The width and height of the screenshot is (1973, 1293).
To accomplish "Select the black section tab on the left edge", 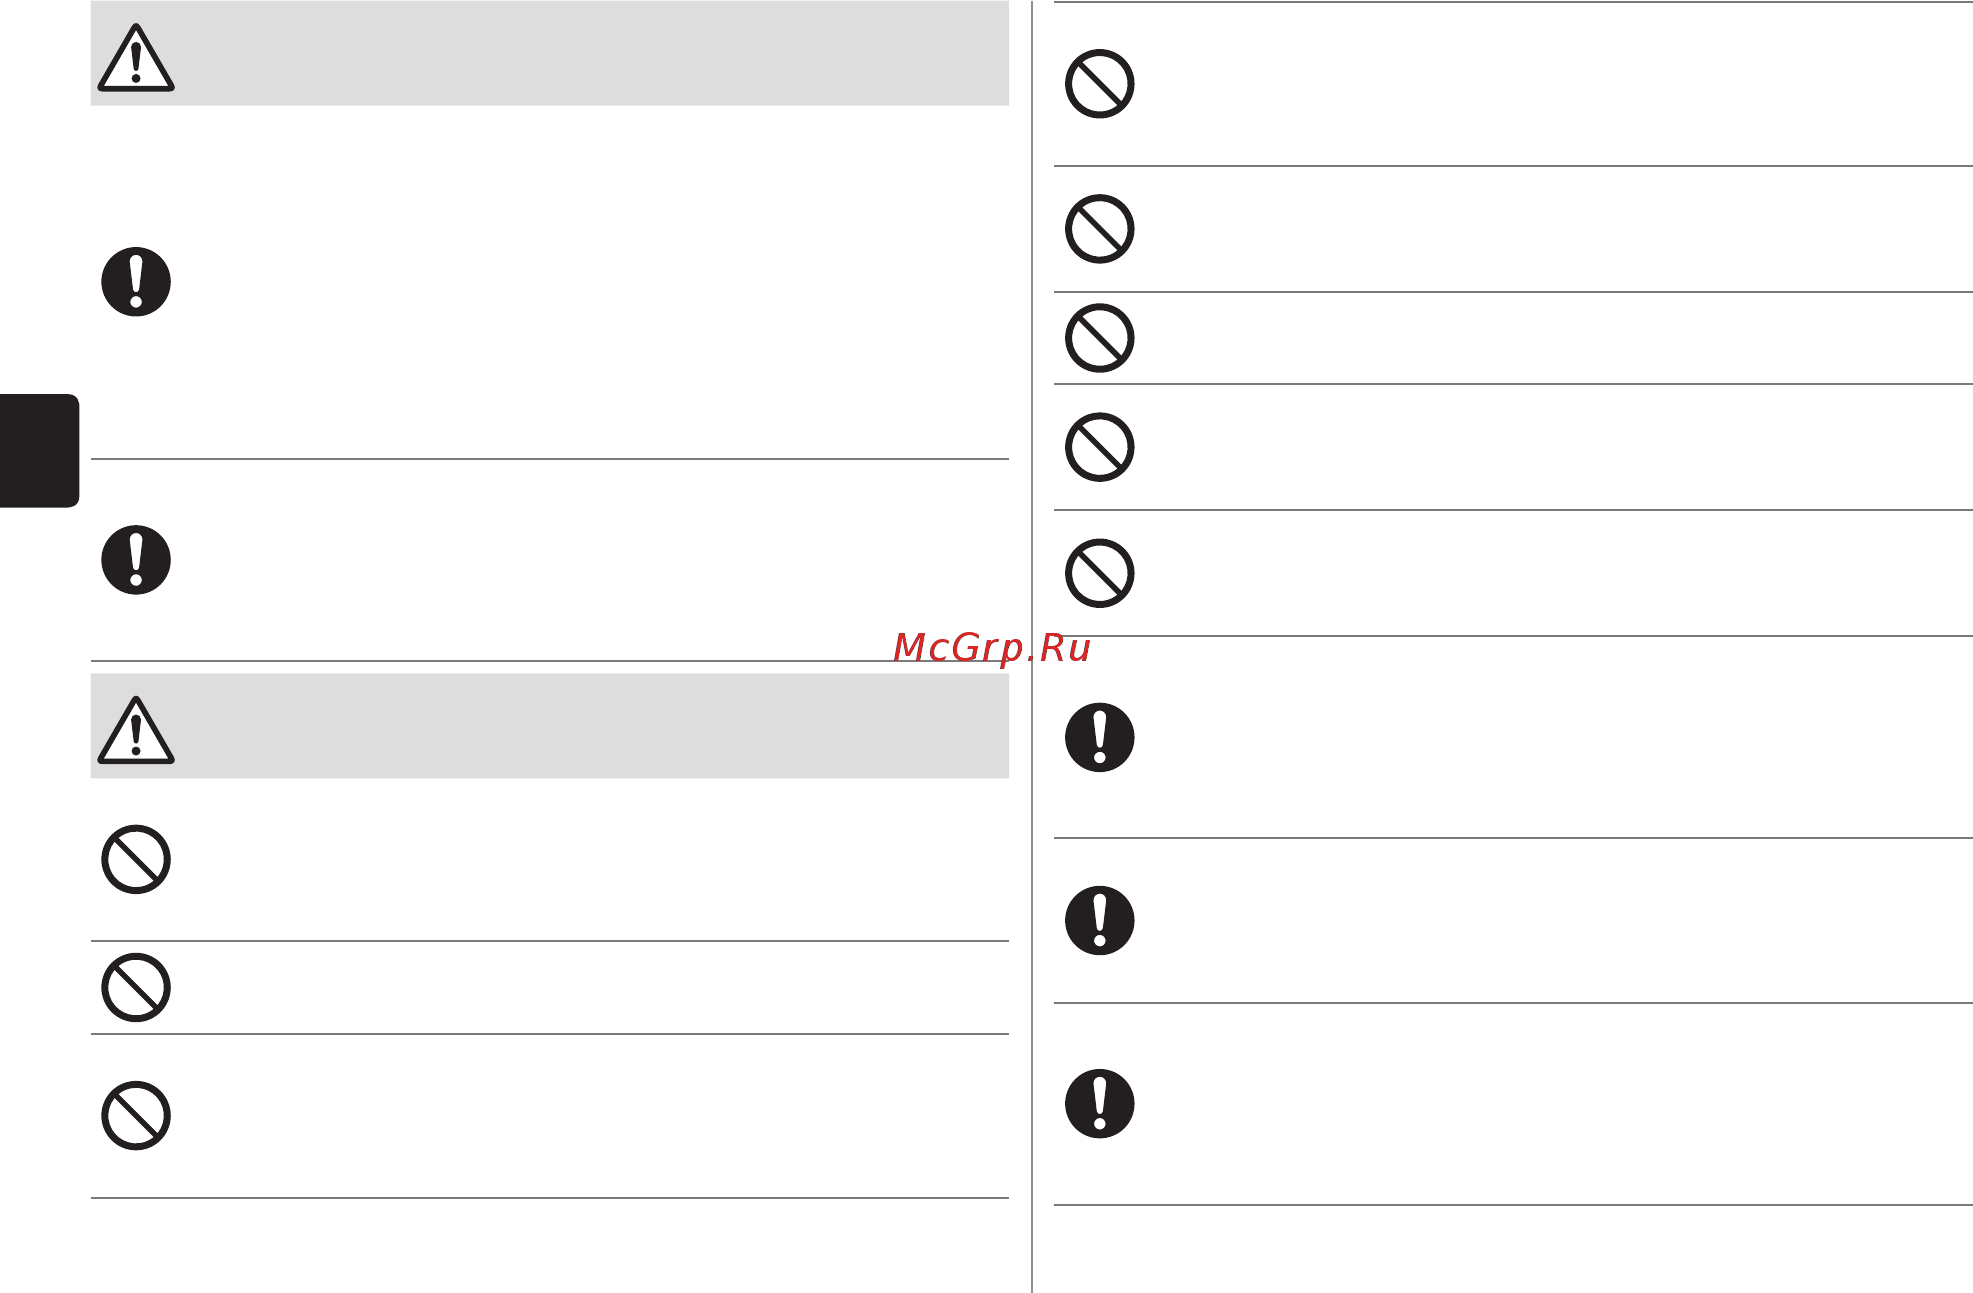I will (39, 451).
